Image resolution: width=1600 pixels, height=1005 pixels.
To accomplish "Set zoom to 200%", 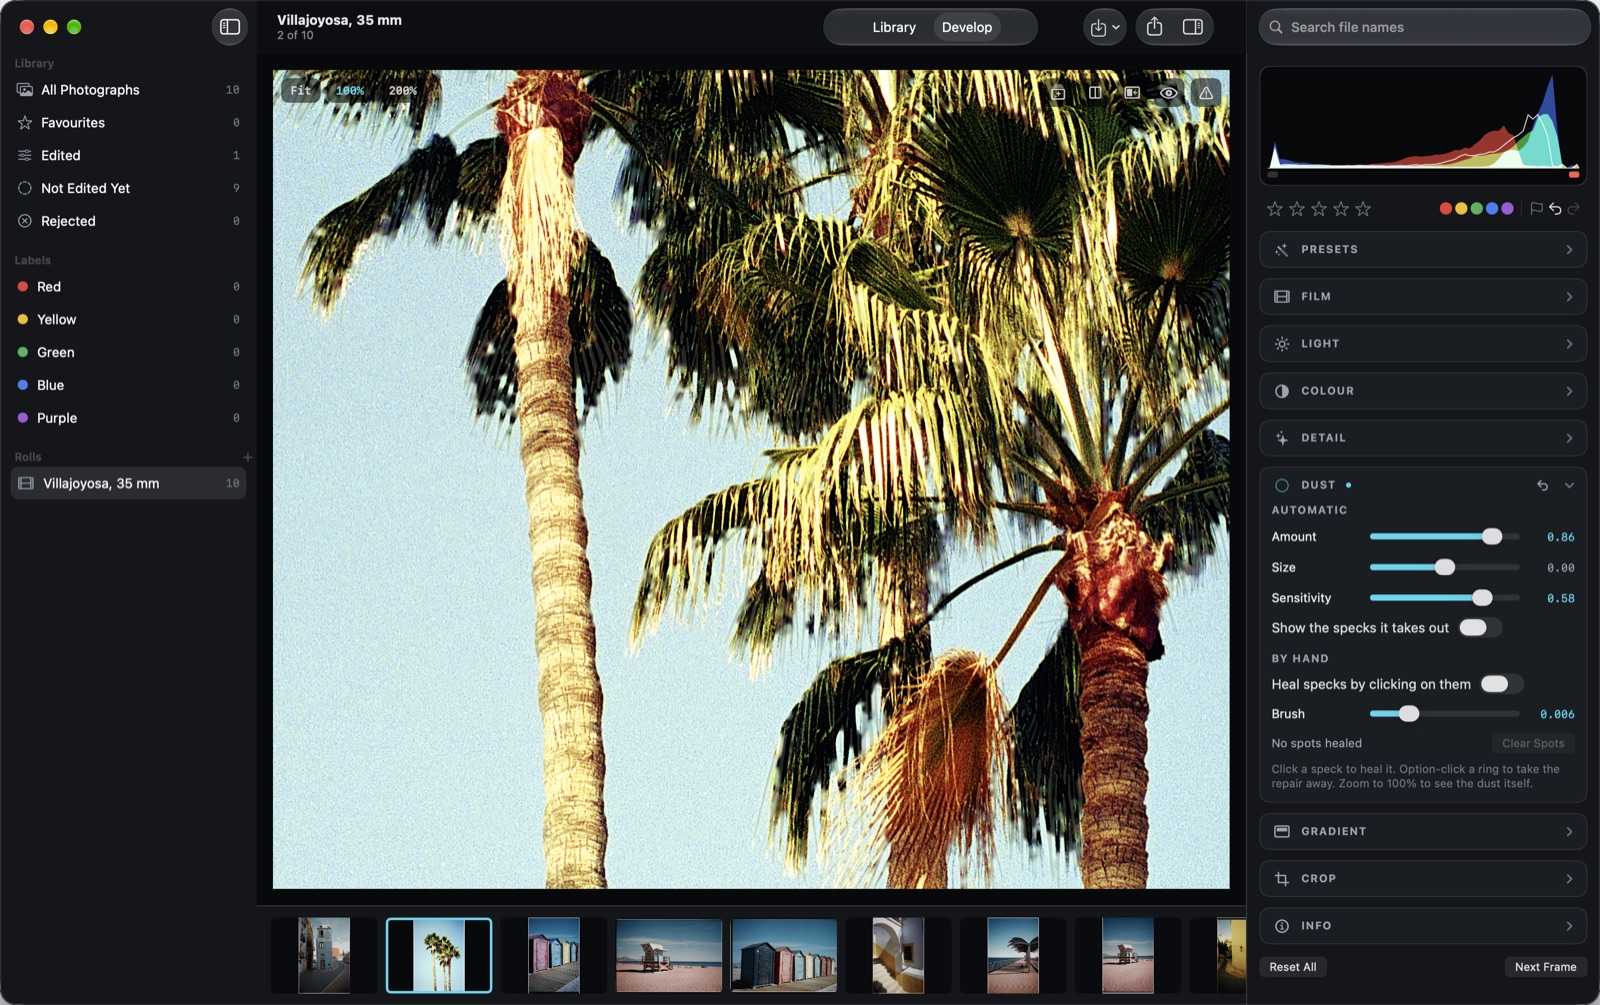I will tap(402, 90).
